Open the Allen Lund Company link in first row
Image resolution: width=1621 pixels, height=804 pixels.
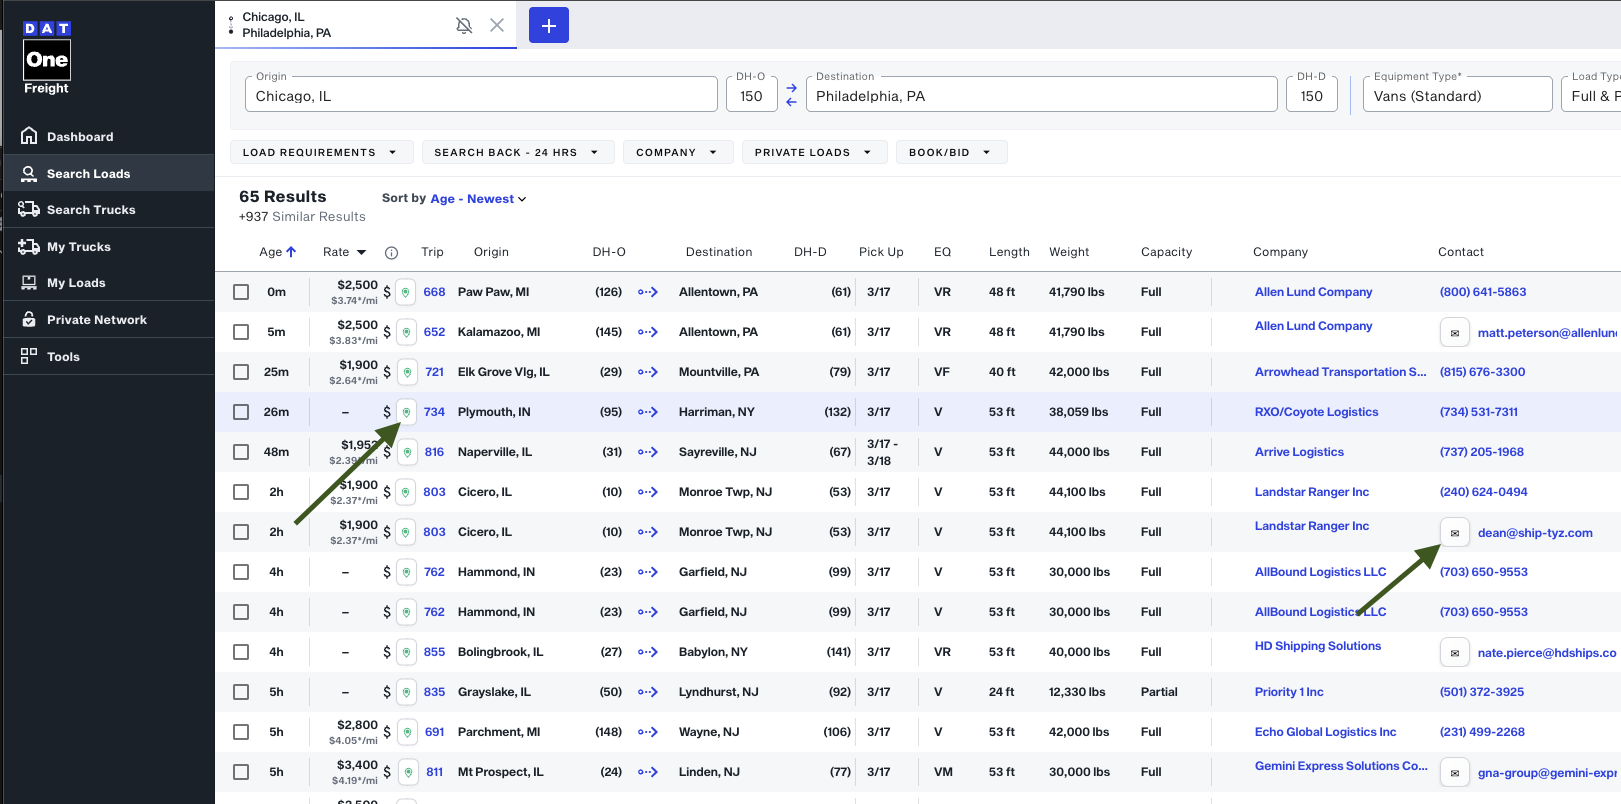(1313, 292)
